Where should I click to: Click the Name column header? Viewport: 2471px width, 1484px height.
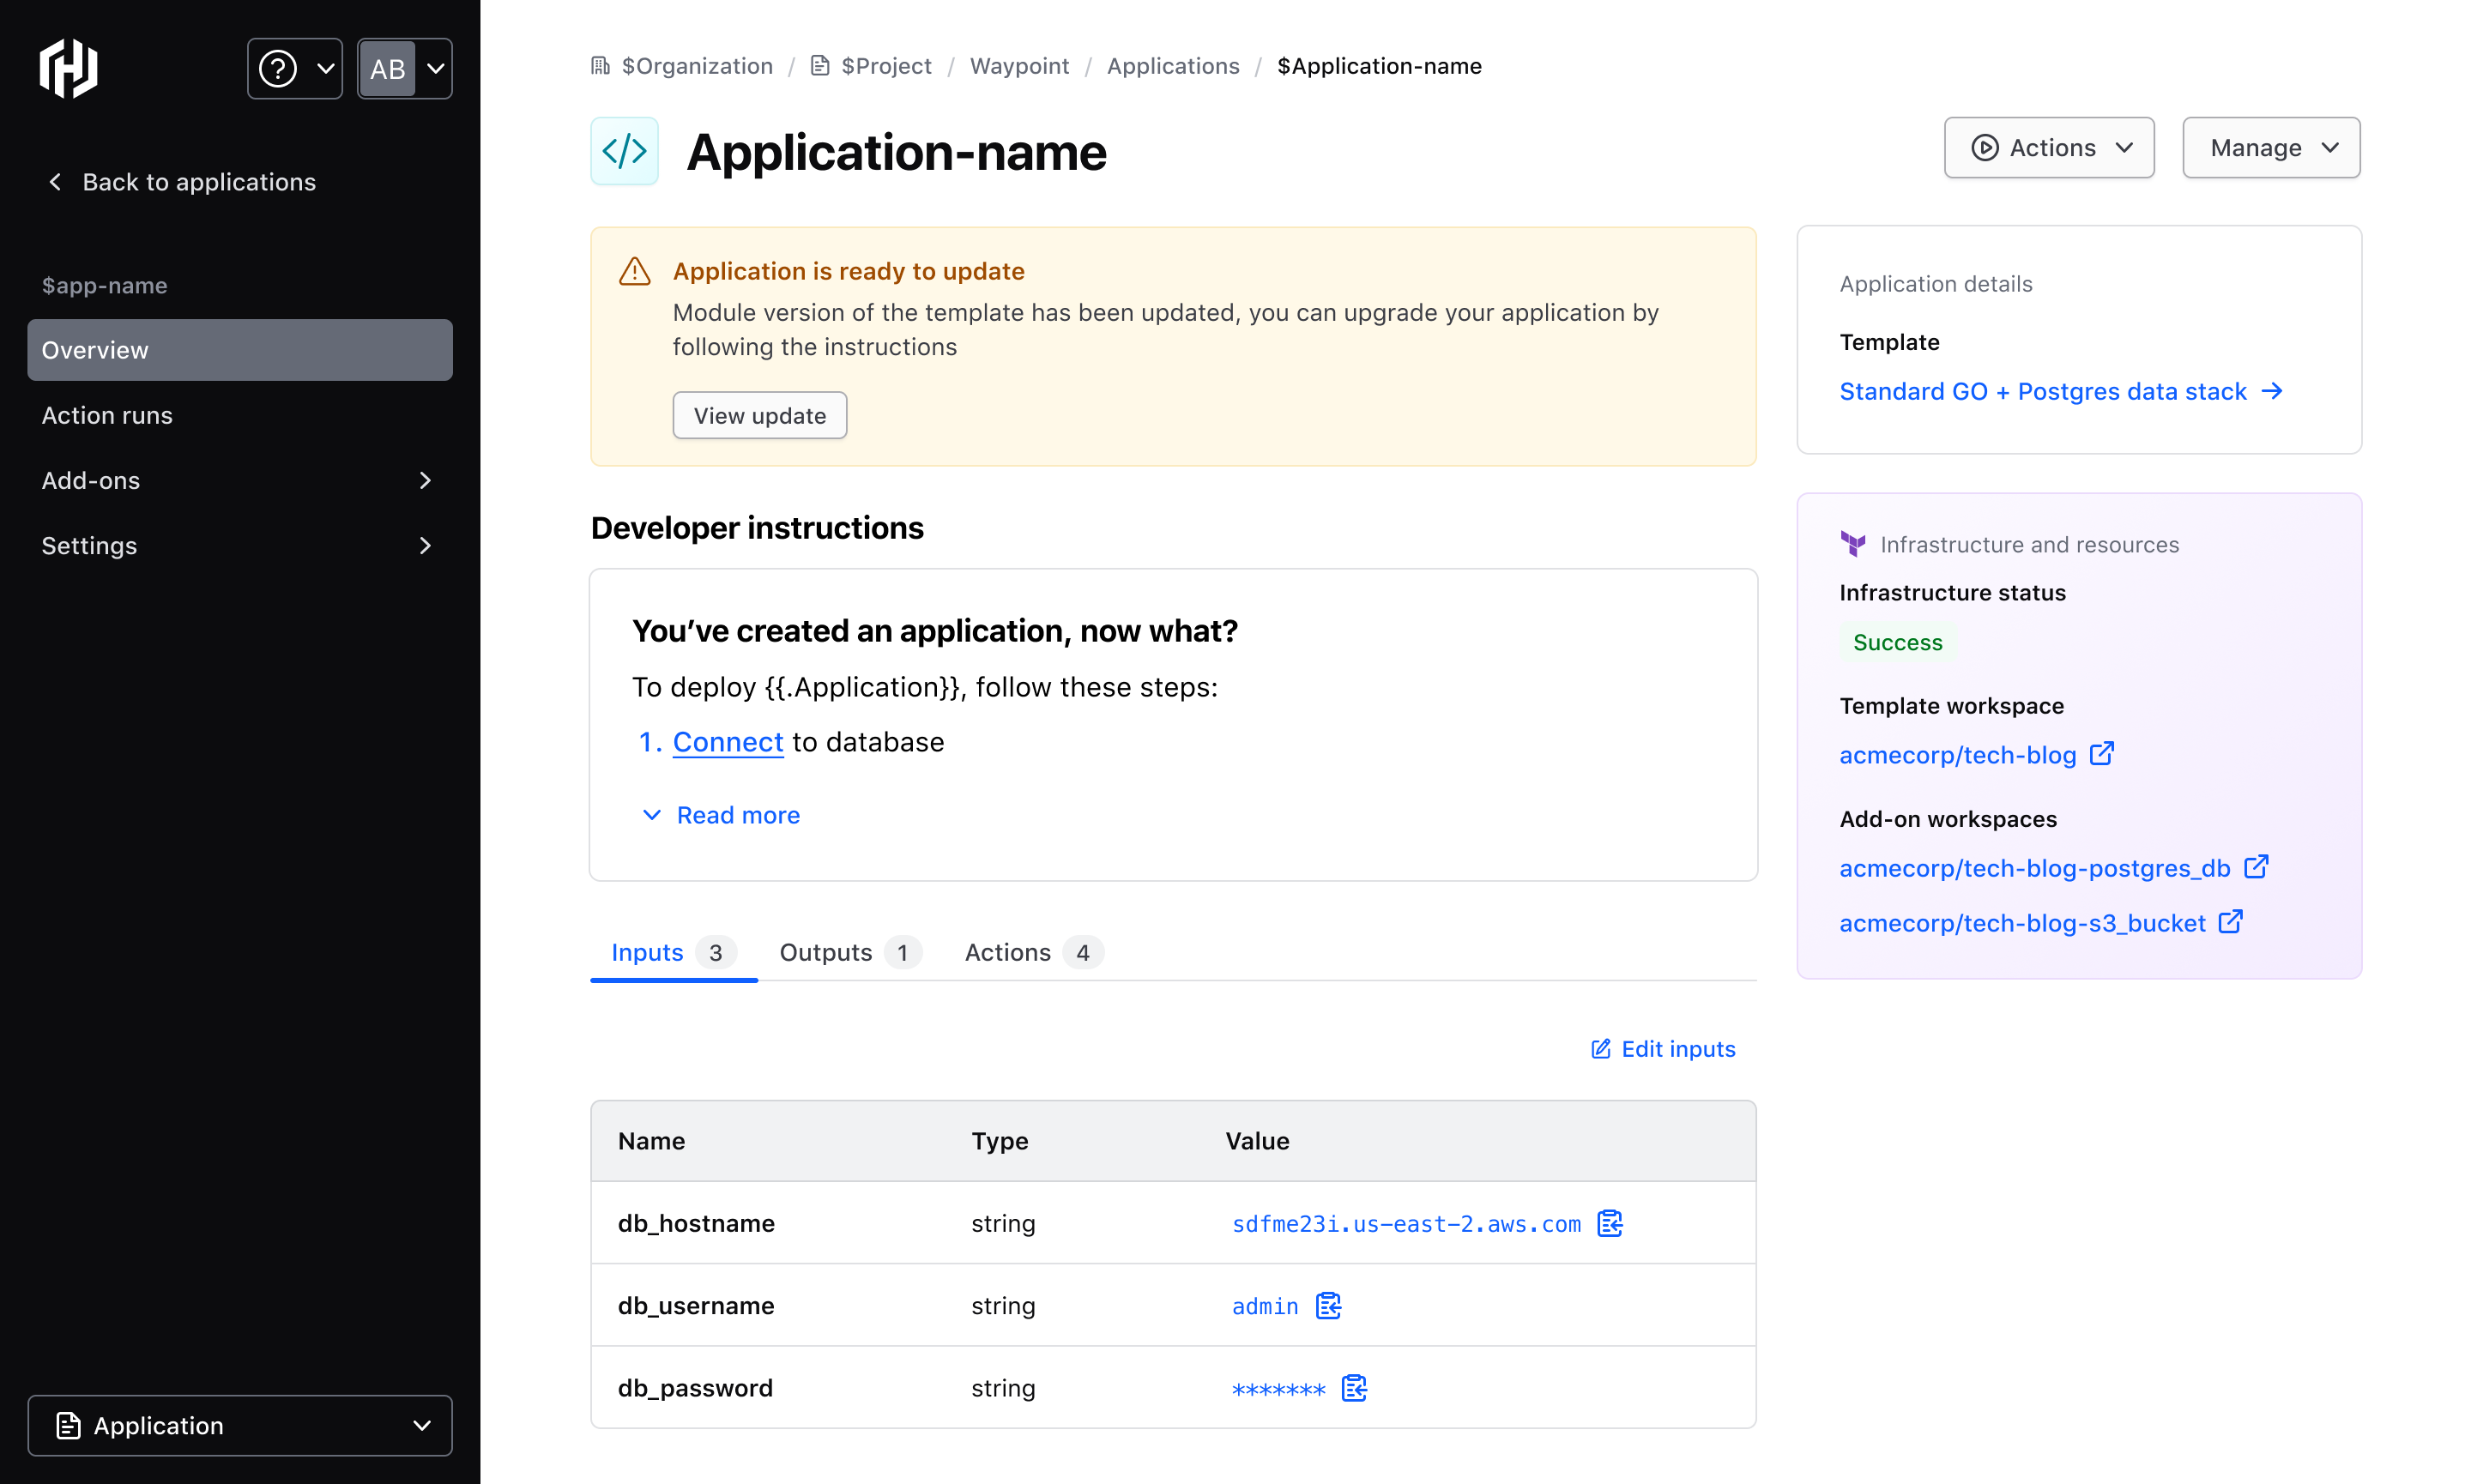click(x=651, y=1141)
